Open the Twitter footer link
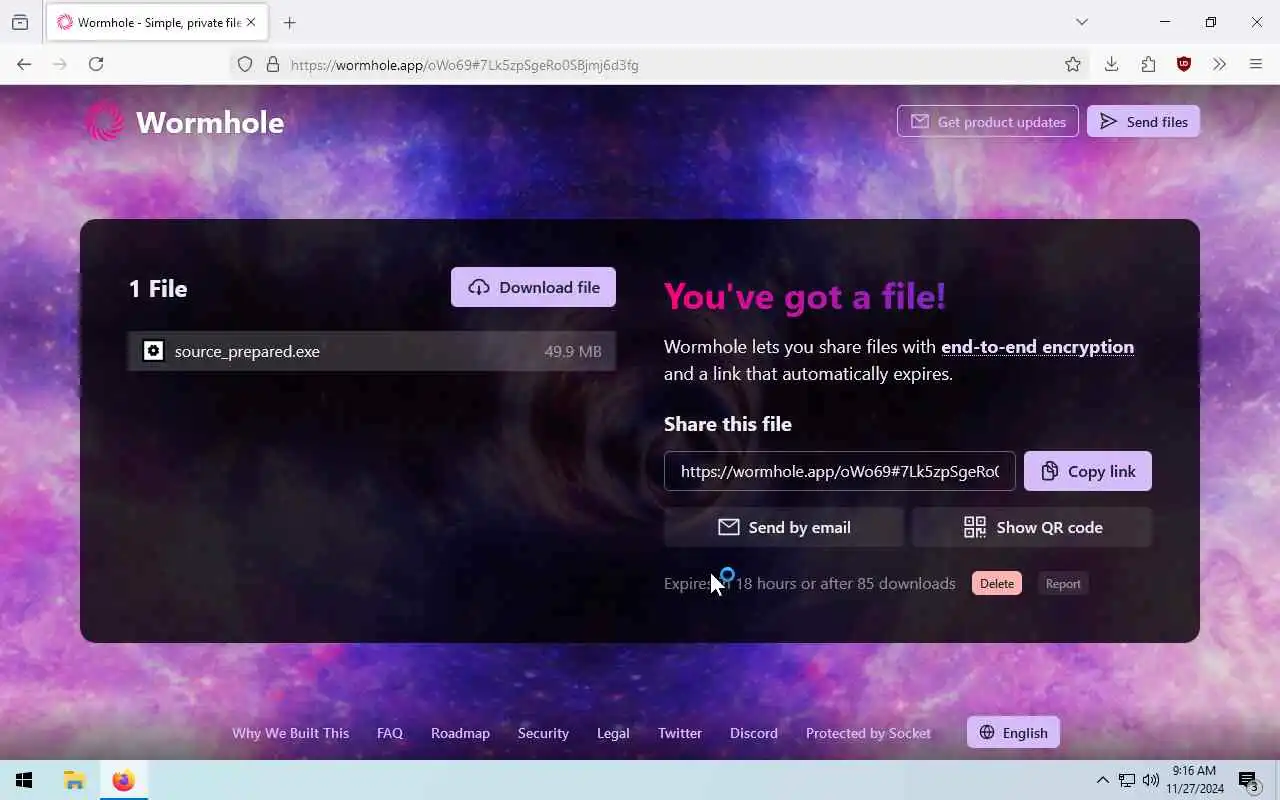 point(680,733)
